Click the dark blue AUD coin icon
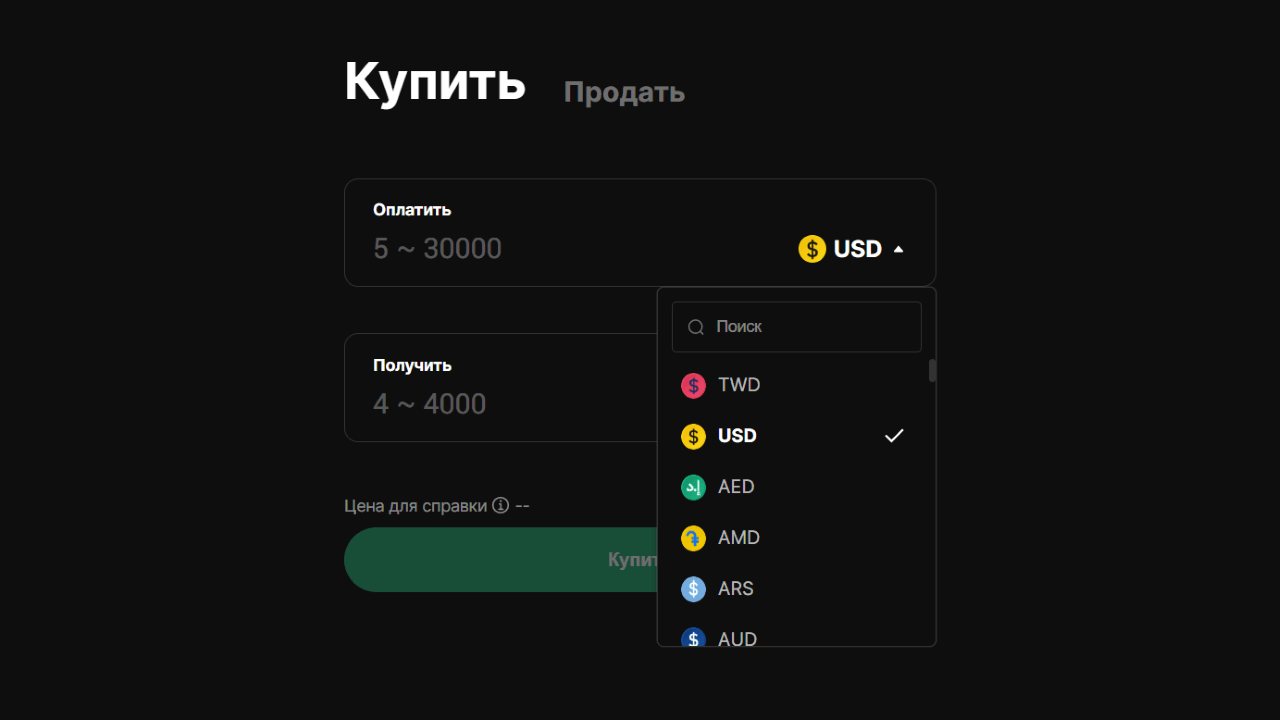Viewport: 1280px width, 720px height. (693, 638)
